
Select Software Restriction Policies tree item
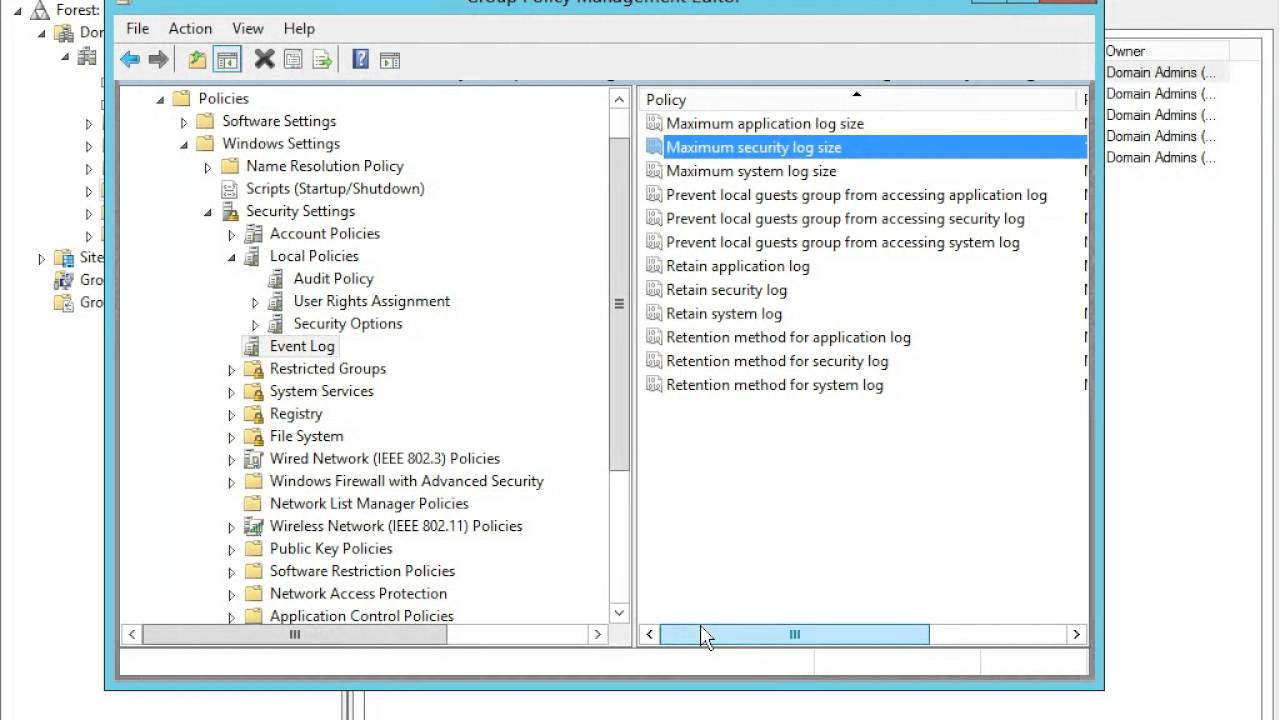click(x=362, y=571)
